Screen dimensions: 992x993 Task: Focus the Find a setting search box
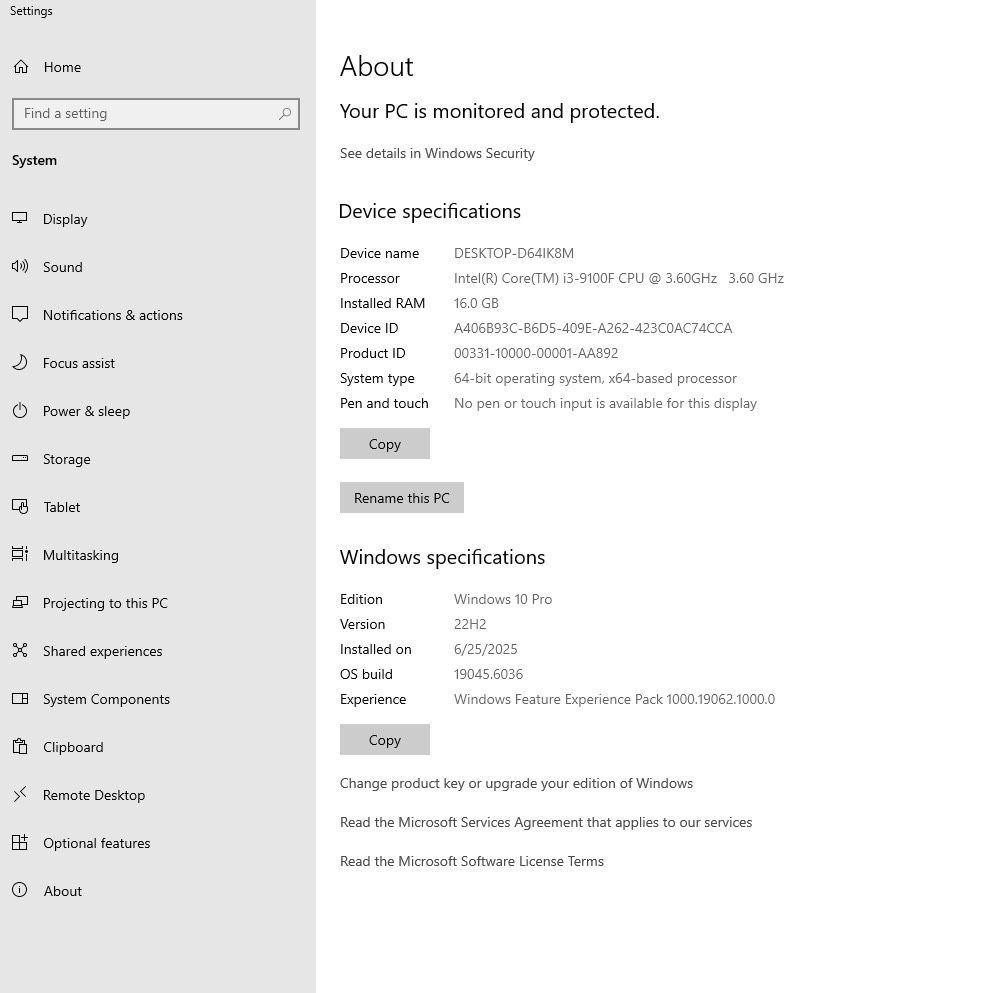tap(156, 114)
